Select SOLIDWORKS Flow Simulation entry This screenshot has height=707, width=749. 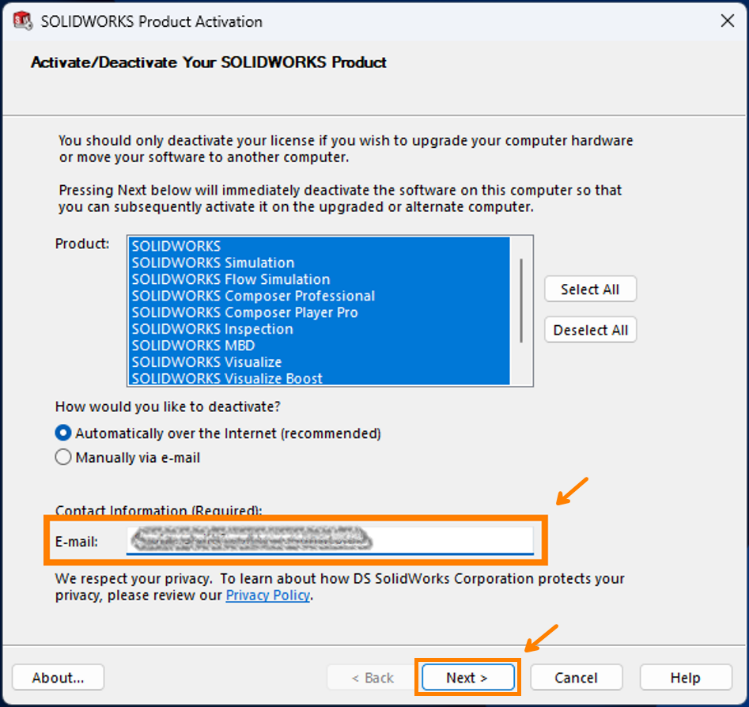pyautogui.click(x=230, y=279)
